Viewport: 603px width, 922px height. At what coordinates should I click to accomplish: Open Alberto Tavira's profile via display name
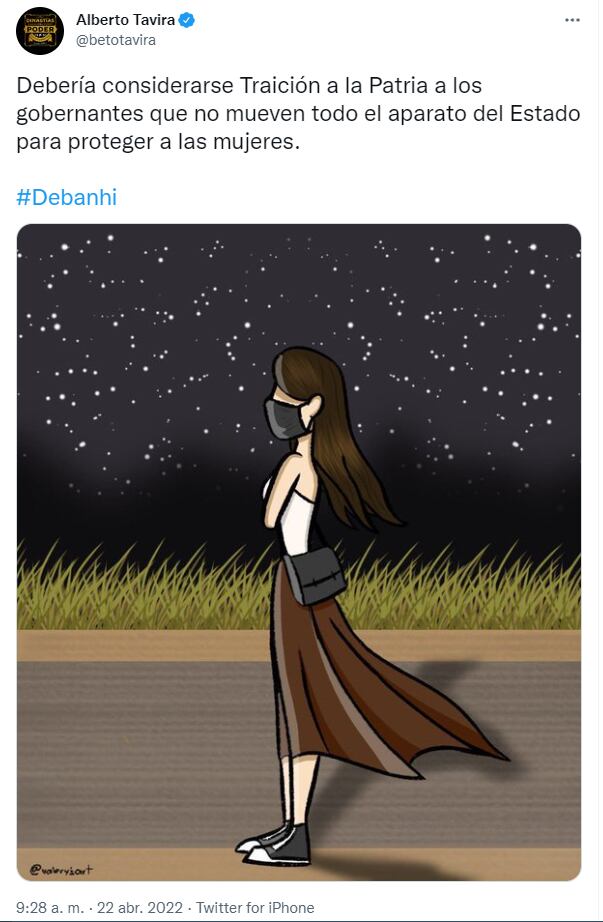point(125,20)
